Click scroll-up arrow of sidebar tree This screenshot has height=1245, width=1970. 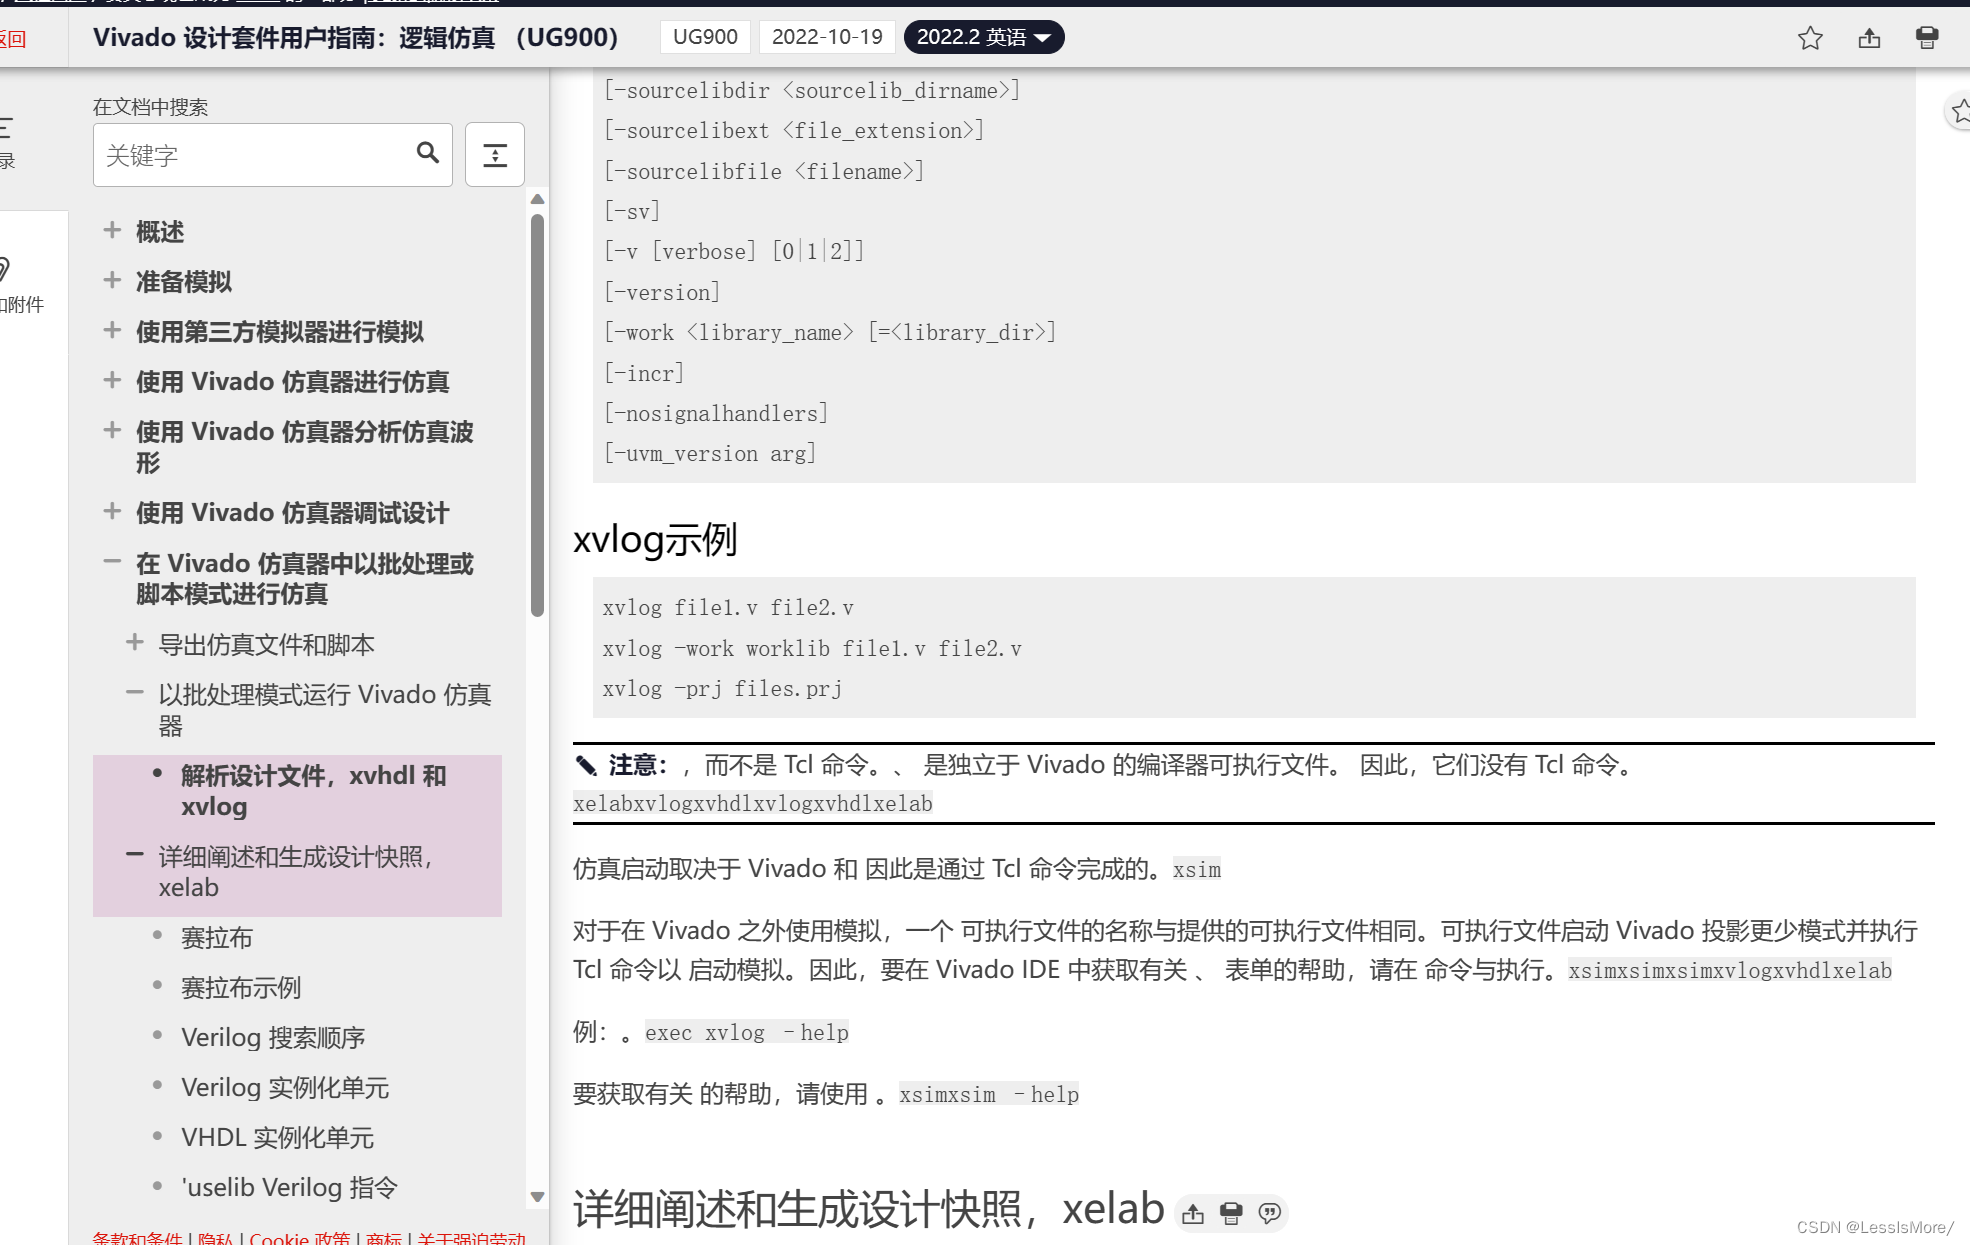(537, 199)
